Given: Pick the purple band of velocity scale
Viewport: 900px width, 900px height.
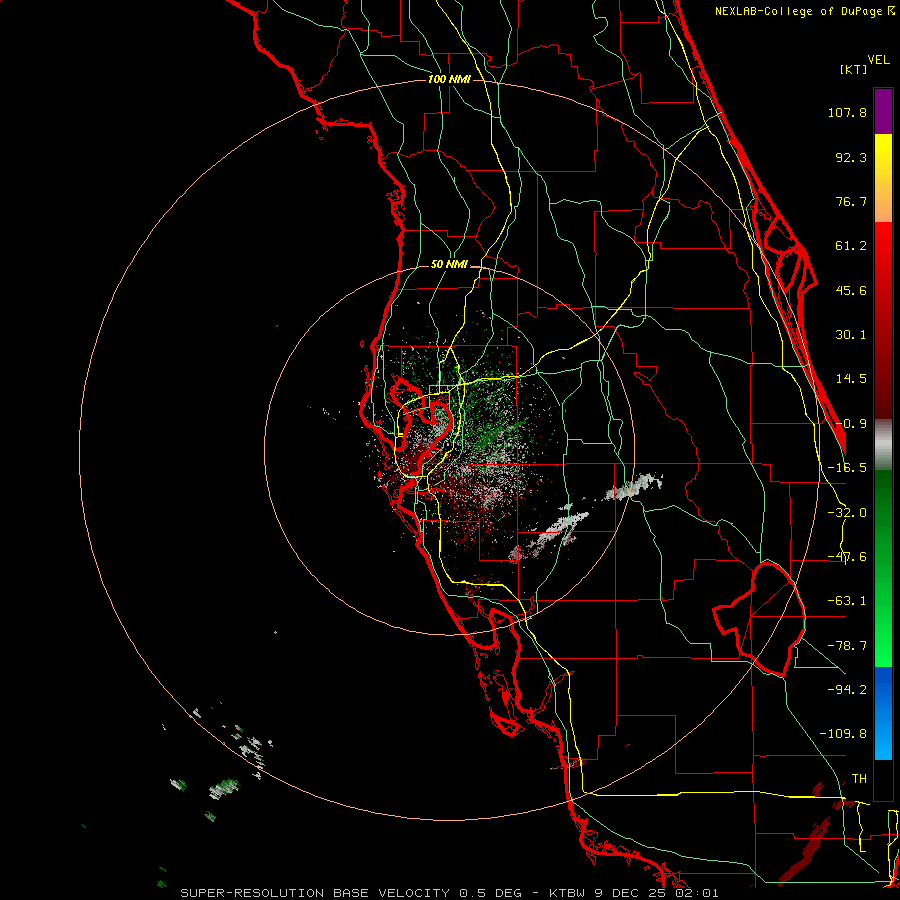Looking at the screenshot, I should pyautogui.click(x=883, y=111).
